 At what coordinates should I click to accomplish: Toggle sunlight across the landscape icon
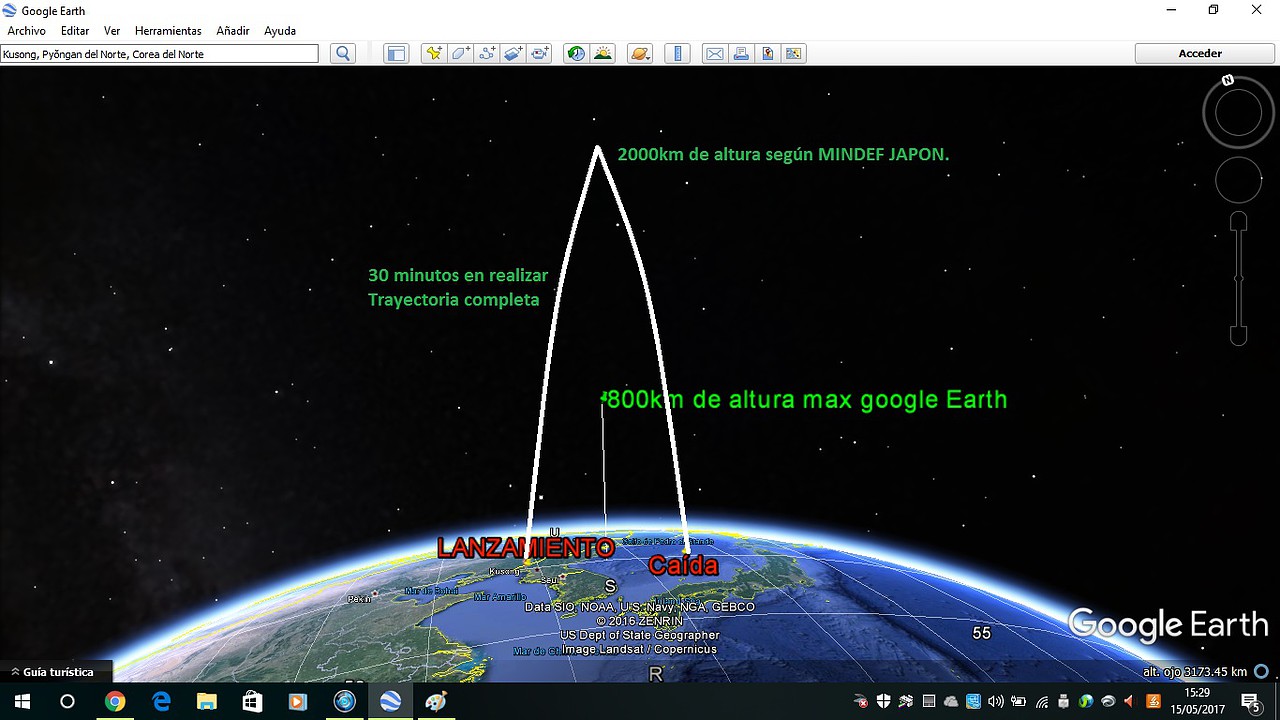[x=603, y=54]
